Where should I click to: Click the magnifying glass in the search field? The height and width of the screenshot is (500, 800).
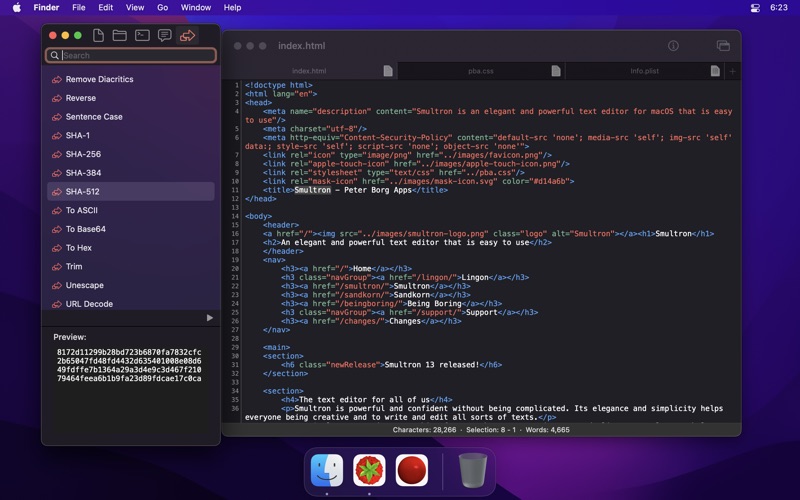click(55, 55)
